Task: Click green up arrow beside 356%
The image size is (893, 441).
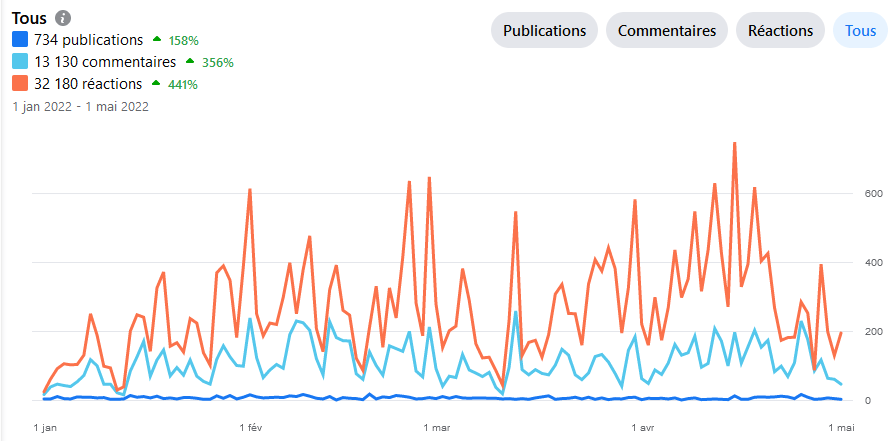Action: [x=190, y=62]
